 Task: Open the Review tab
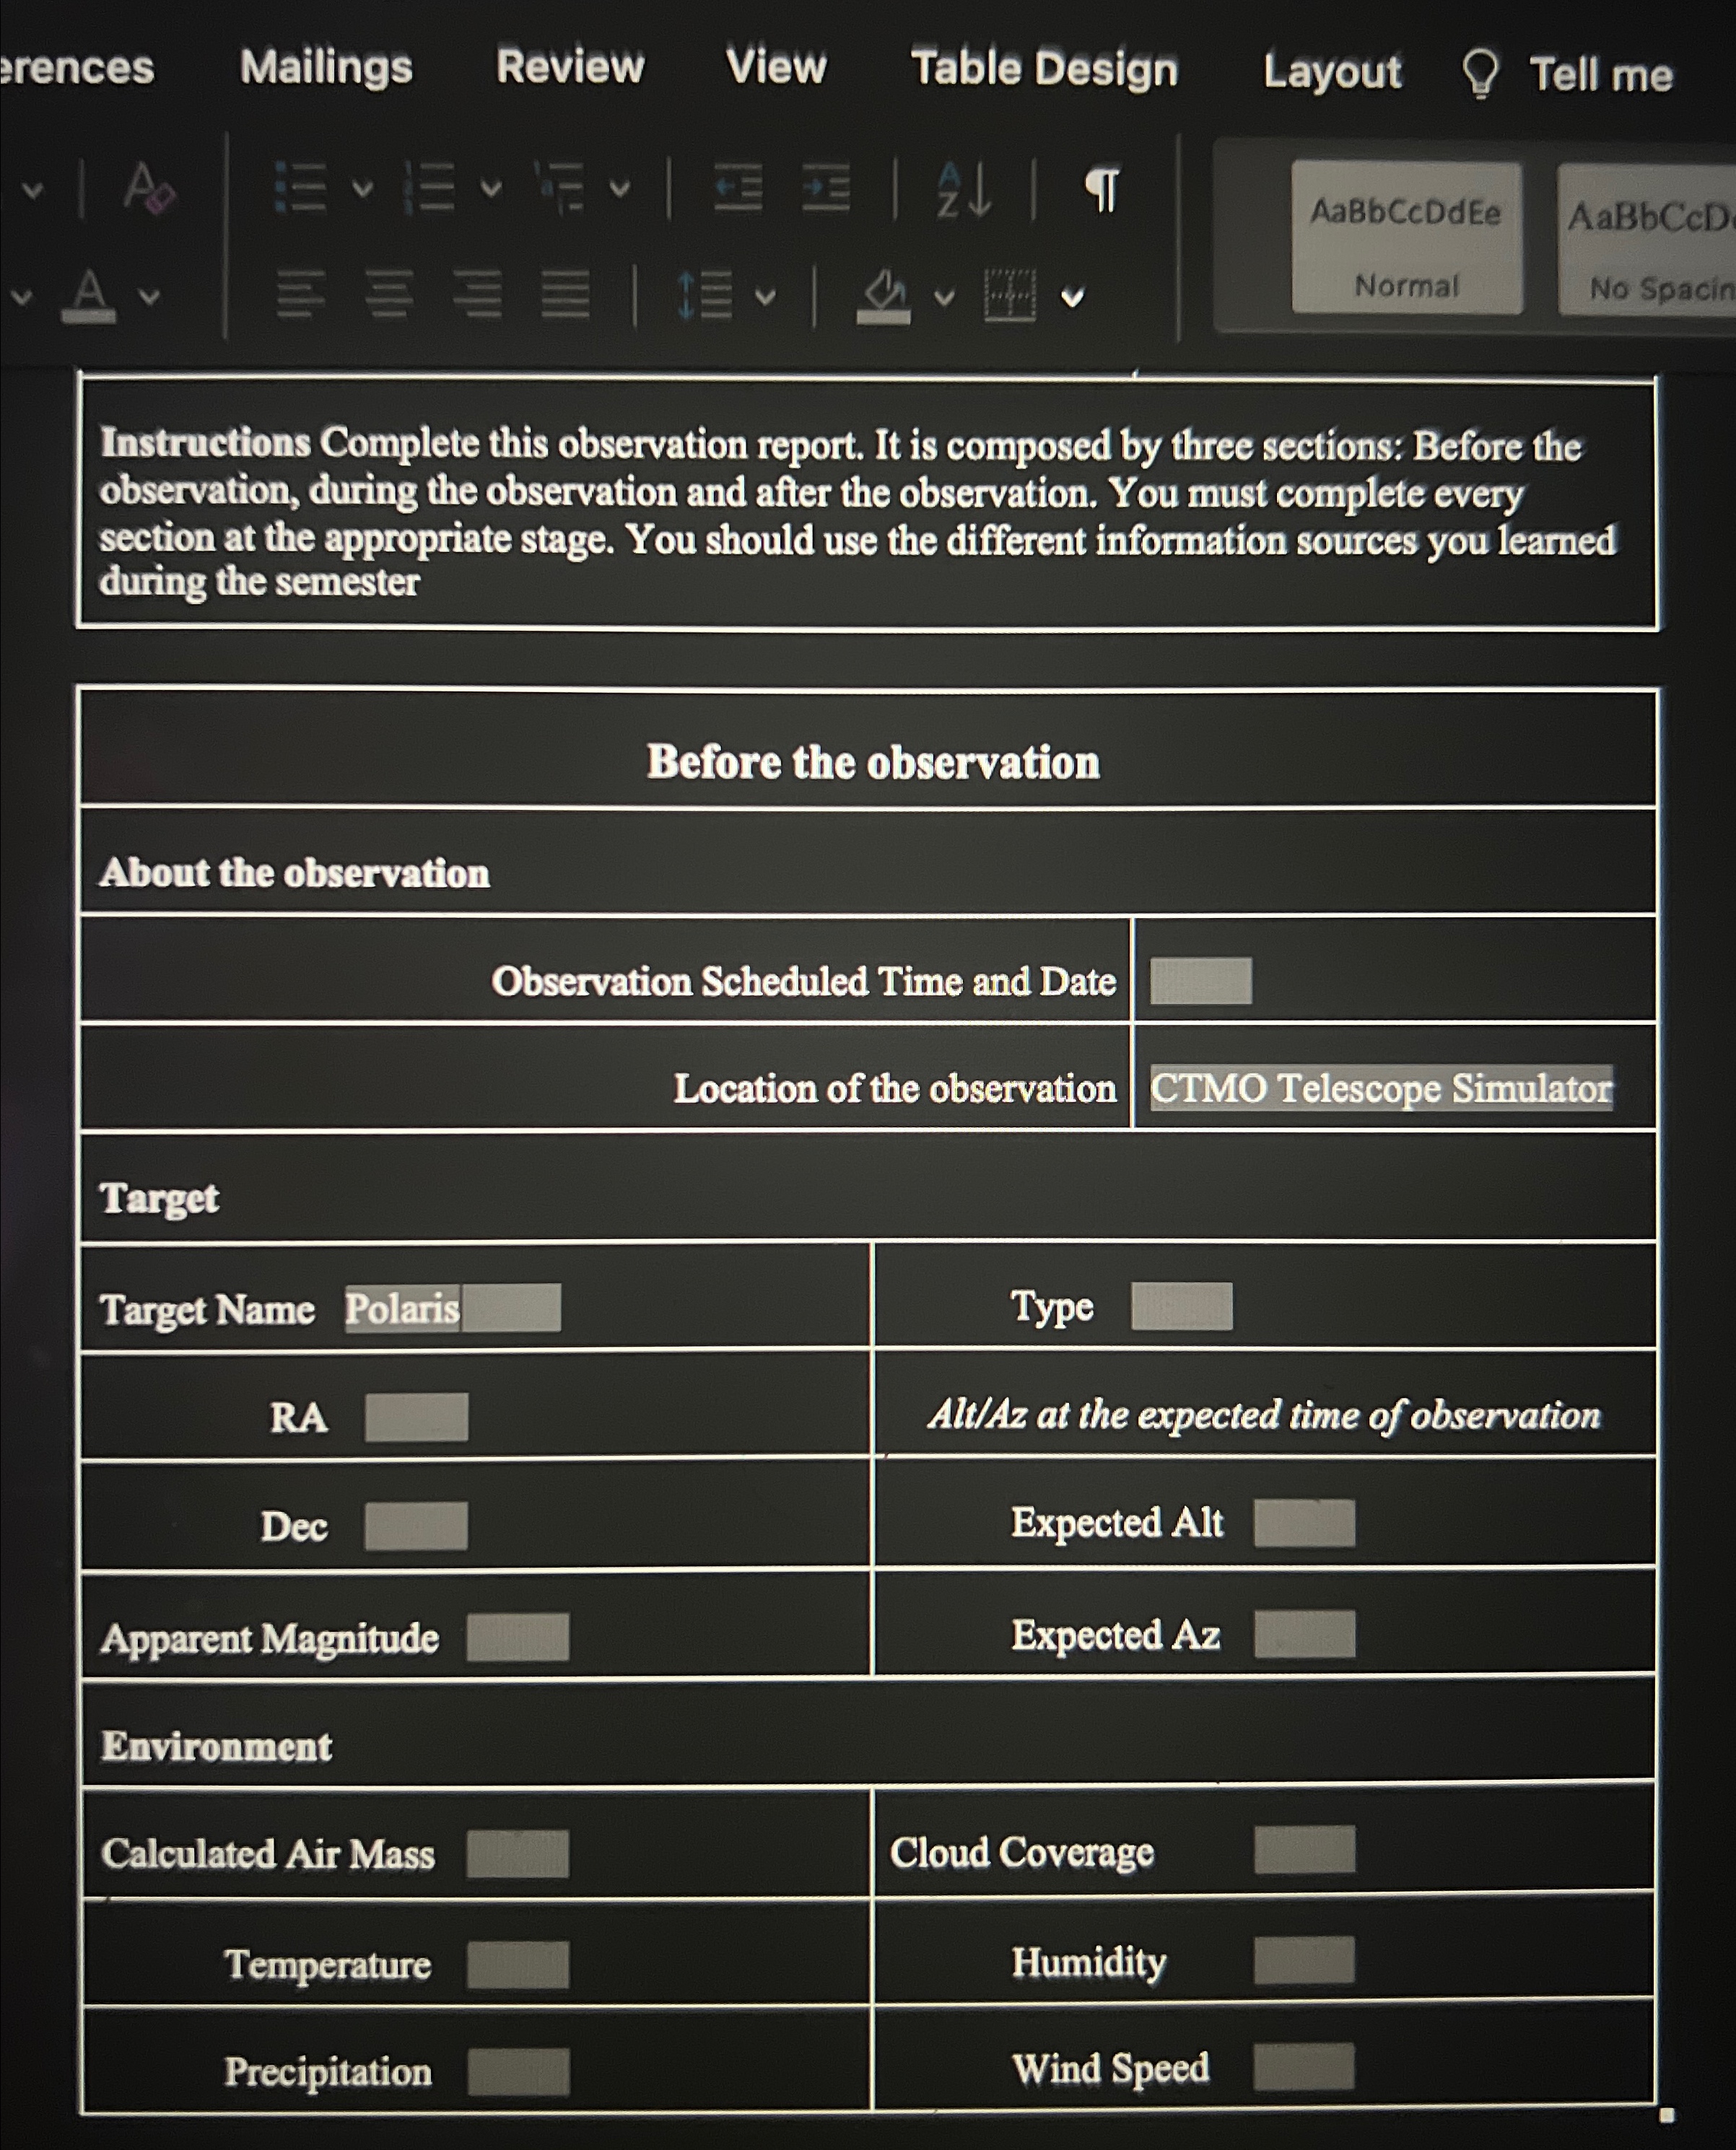(x=570, y=68)
